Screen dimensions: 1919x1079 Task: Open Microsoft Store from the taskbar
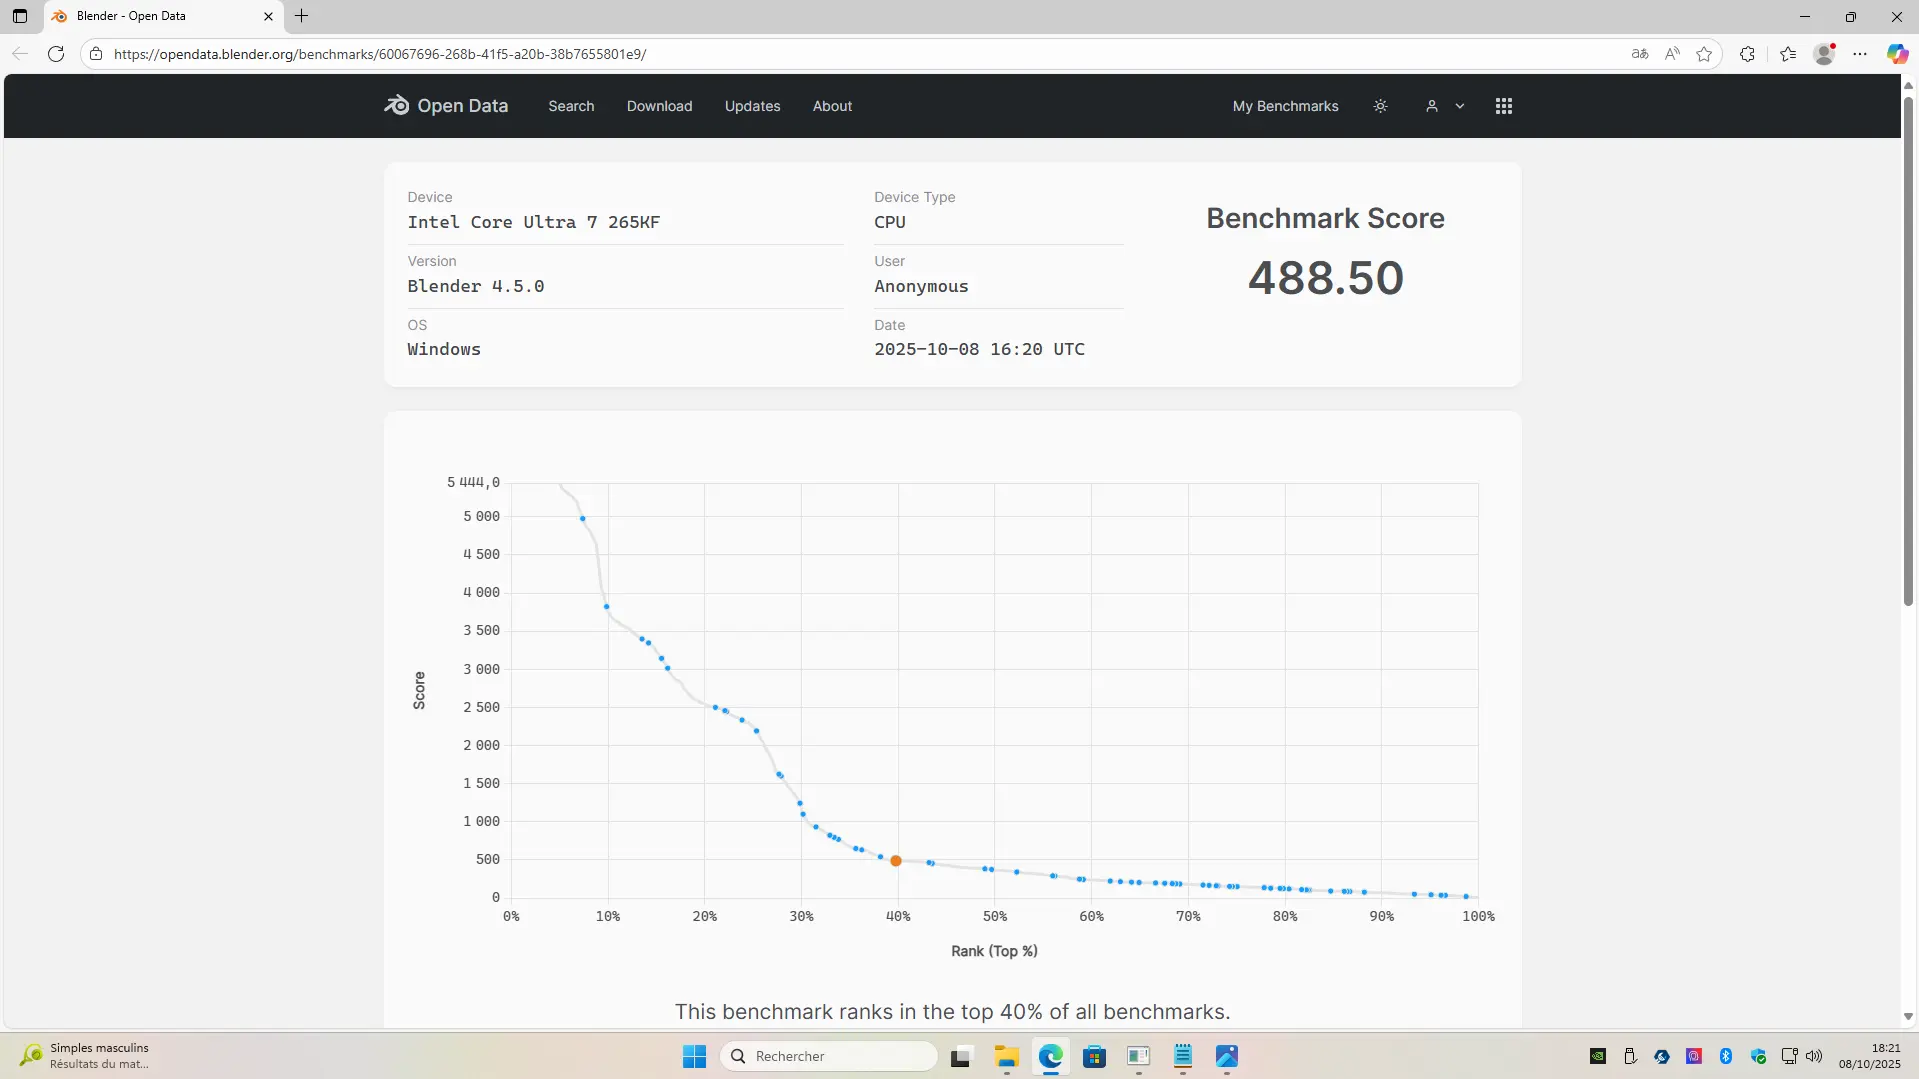coord(1094,1056)
